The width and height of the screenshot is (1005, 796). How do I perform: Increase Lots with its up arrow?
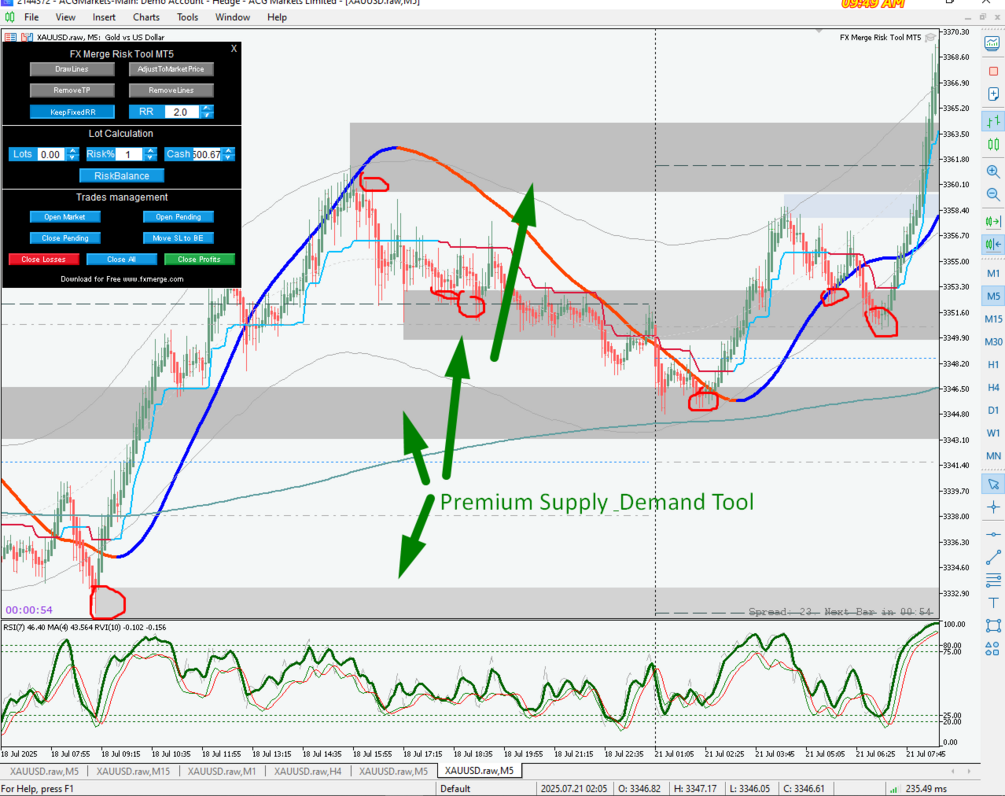point(72,151)
